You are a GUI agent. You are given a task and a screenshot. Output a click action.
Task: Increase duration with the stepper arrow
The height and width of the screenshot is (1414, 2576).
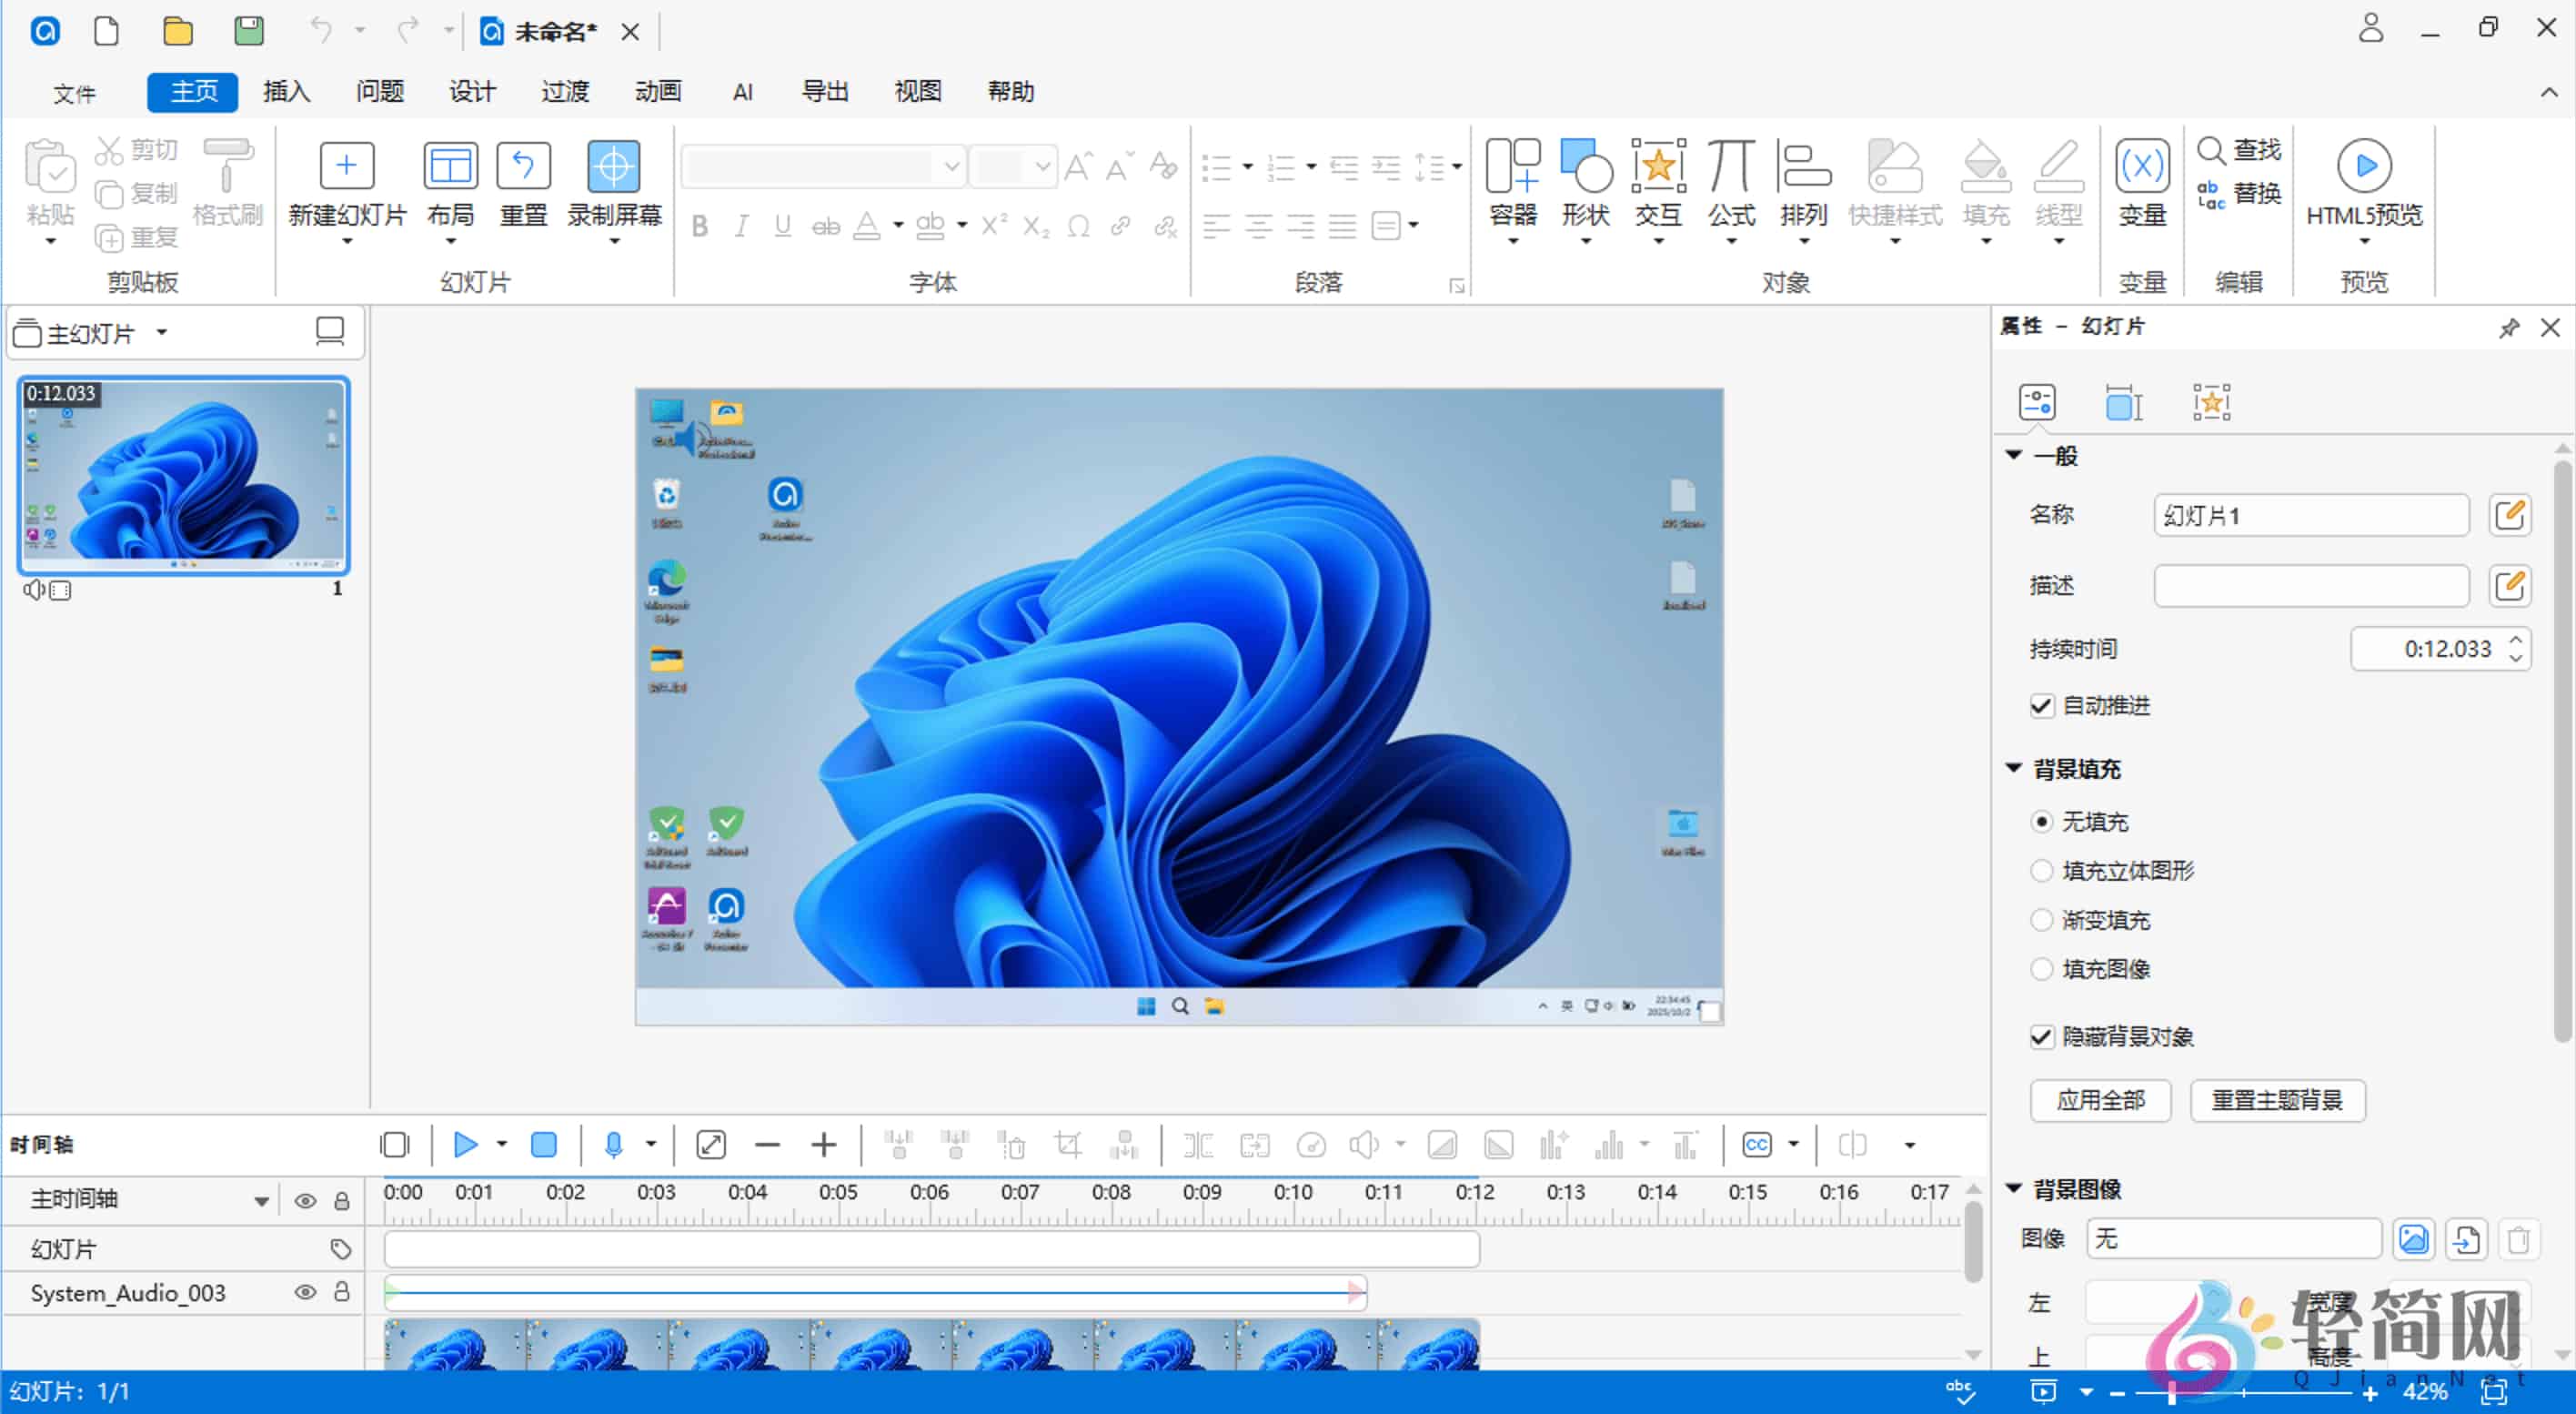coord(2518,640)
